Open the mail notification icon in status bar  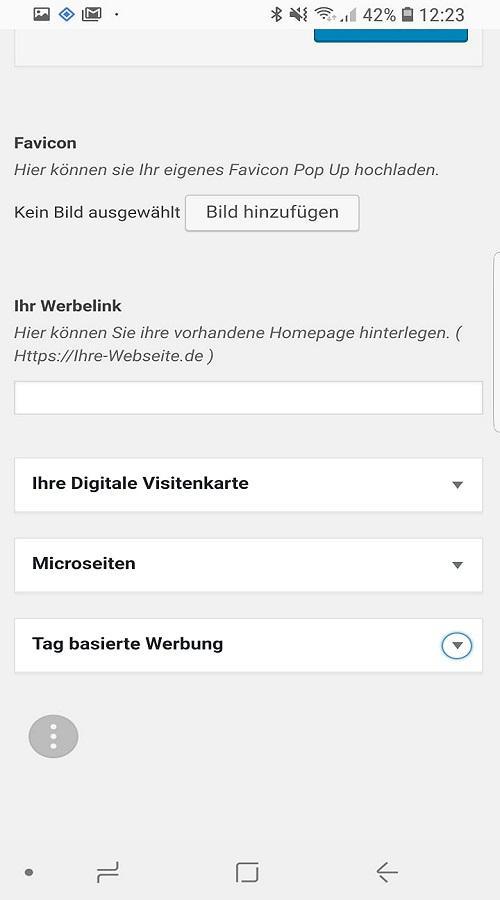(x=92, y=14)
